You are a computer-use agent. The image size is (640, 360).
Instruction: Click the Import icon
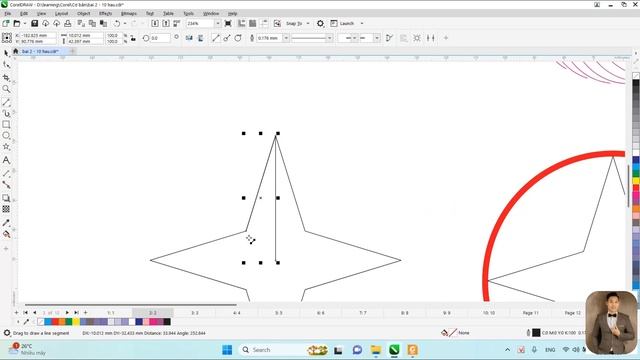(155, 24)
